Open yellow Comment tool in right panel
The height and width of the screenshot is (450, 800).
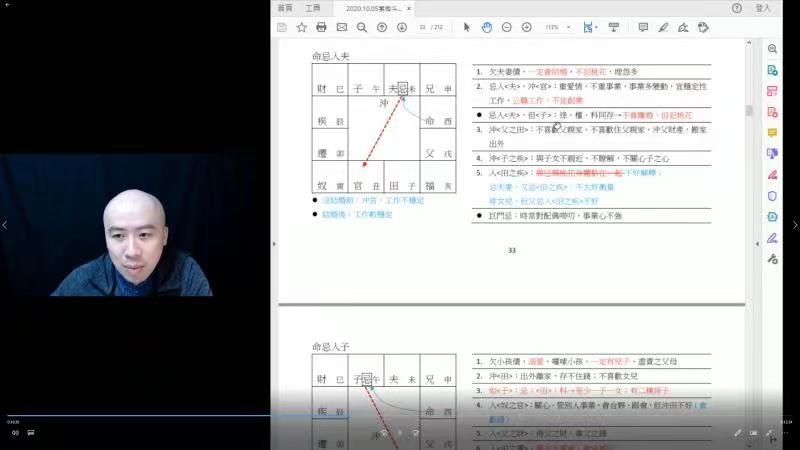tap(772, 133)
